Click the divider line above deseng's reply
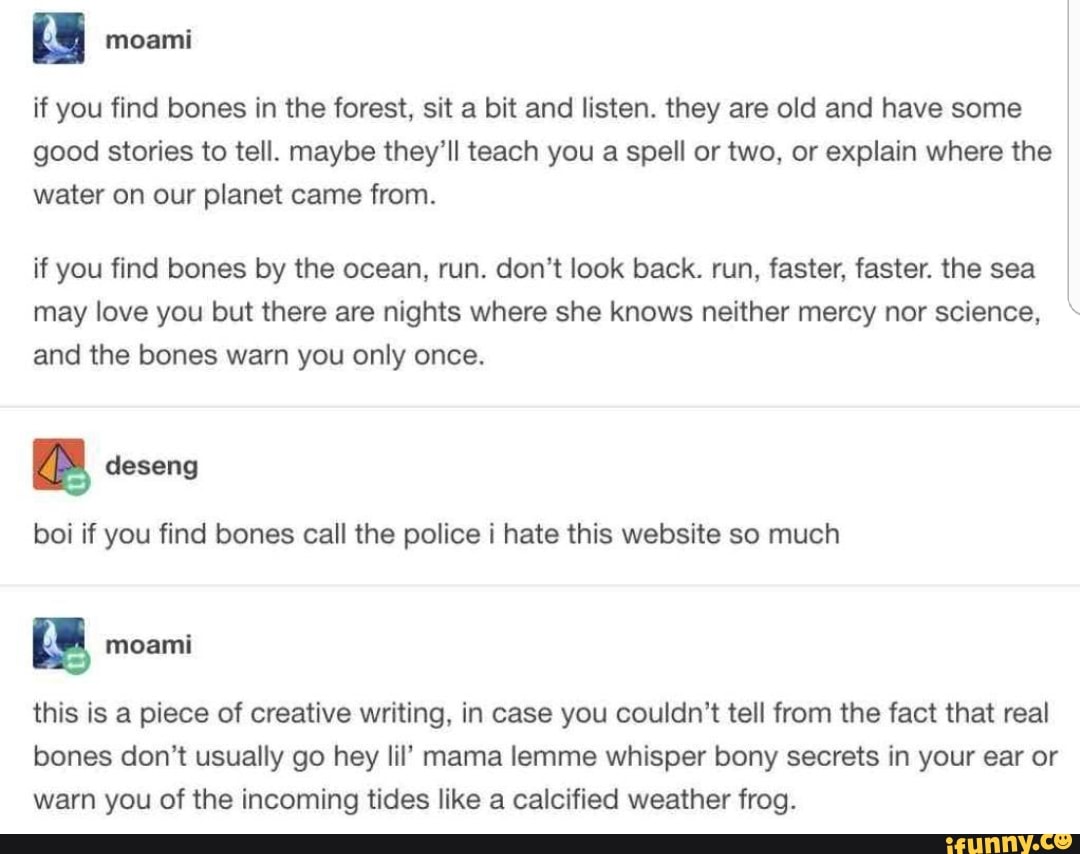This screenshot has width=1080, height=854. (540, 407)
